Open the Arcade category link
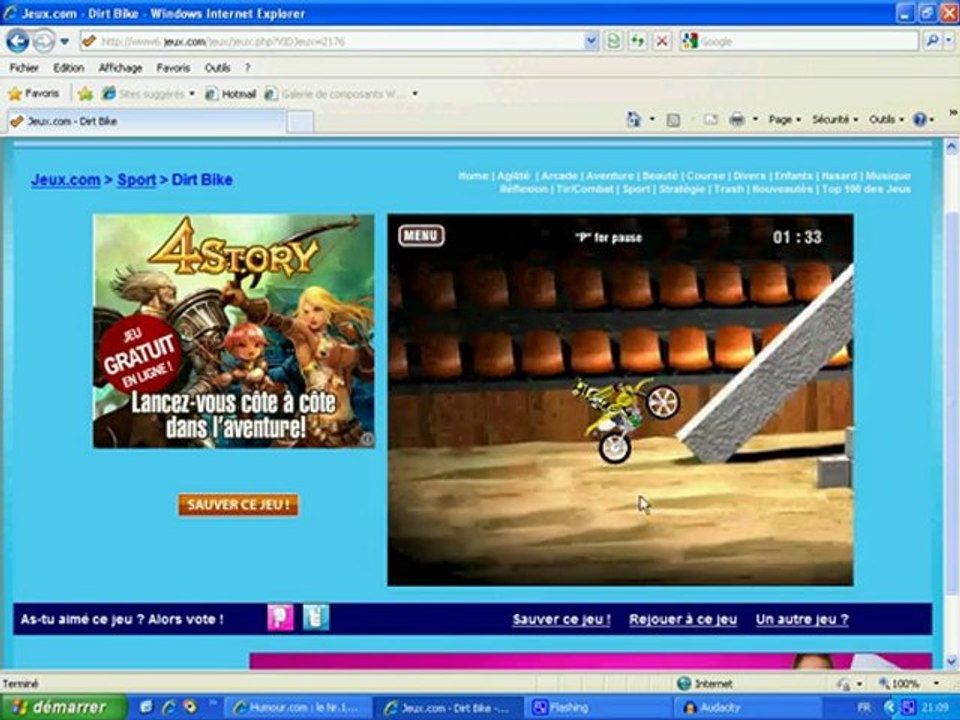Image resolution: width=960 pixels, height=720 pixels. pos(559,176)
